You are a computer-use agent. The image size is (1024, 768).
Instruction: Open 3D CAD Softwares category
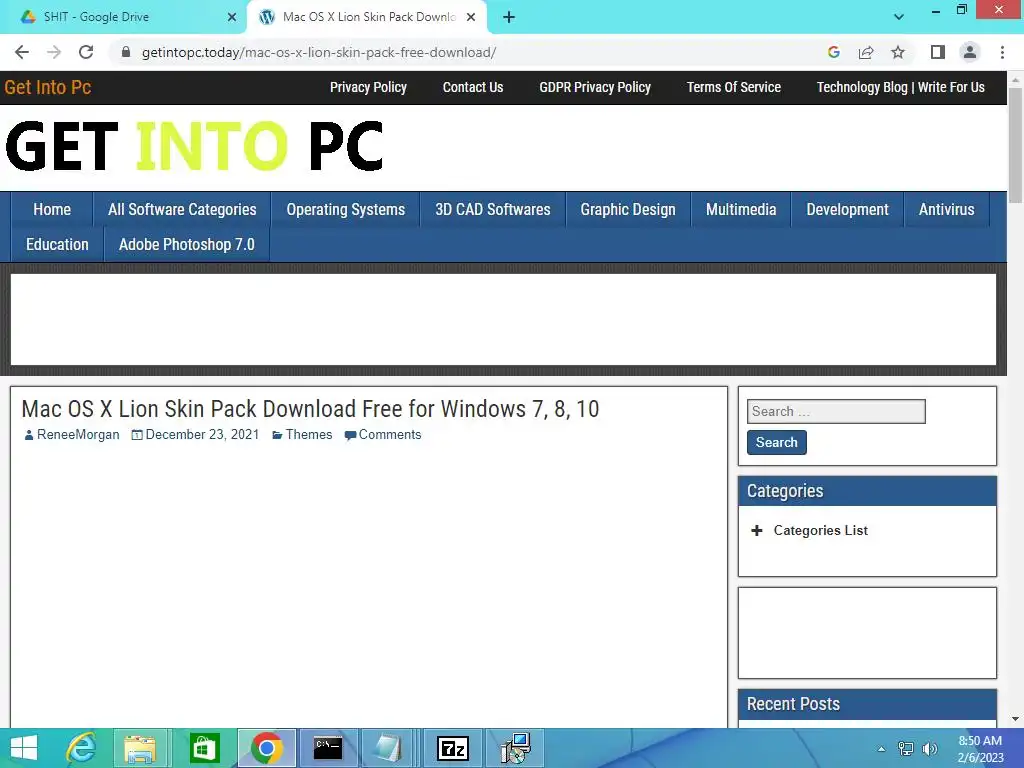pos(493,210)
